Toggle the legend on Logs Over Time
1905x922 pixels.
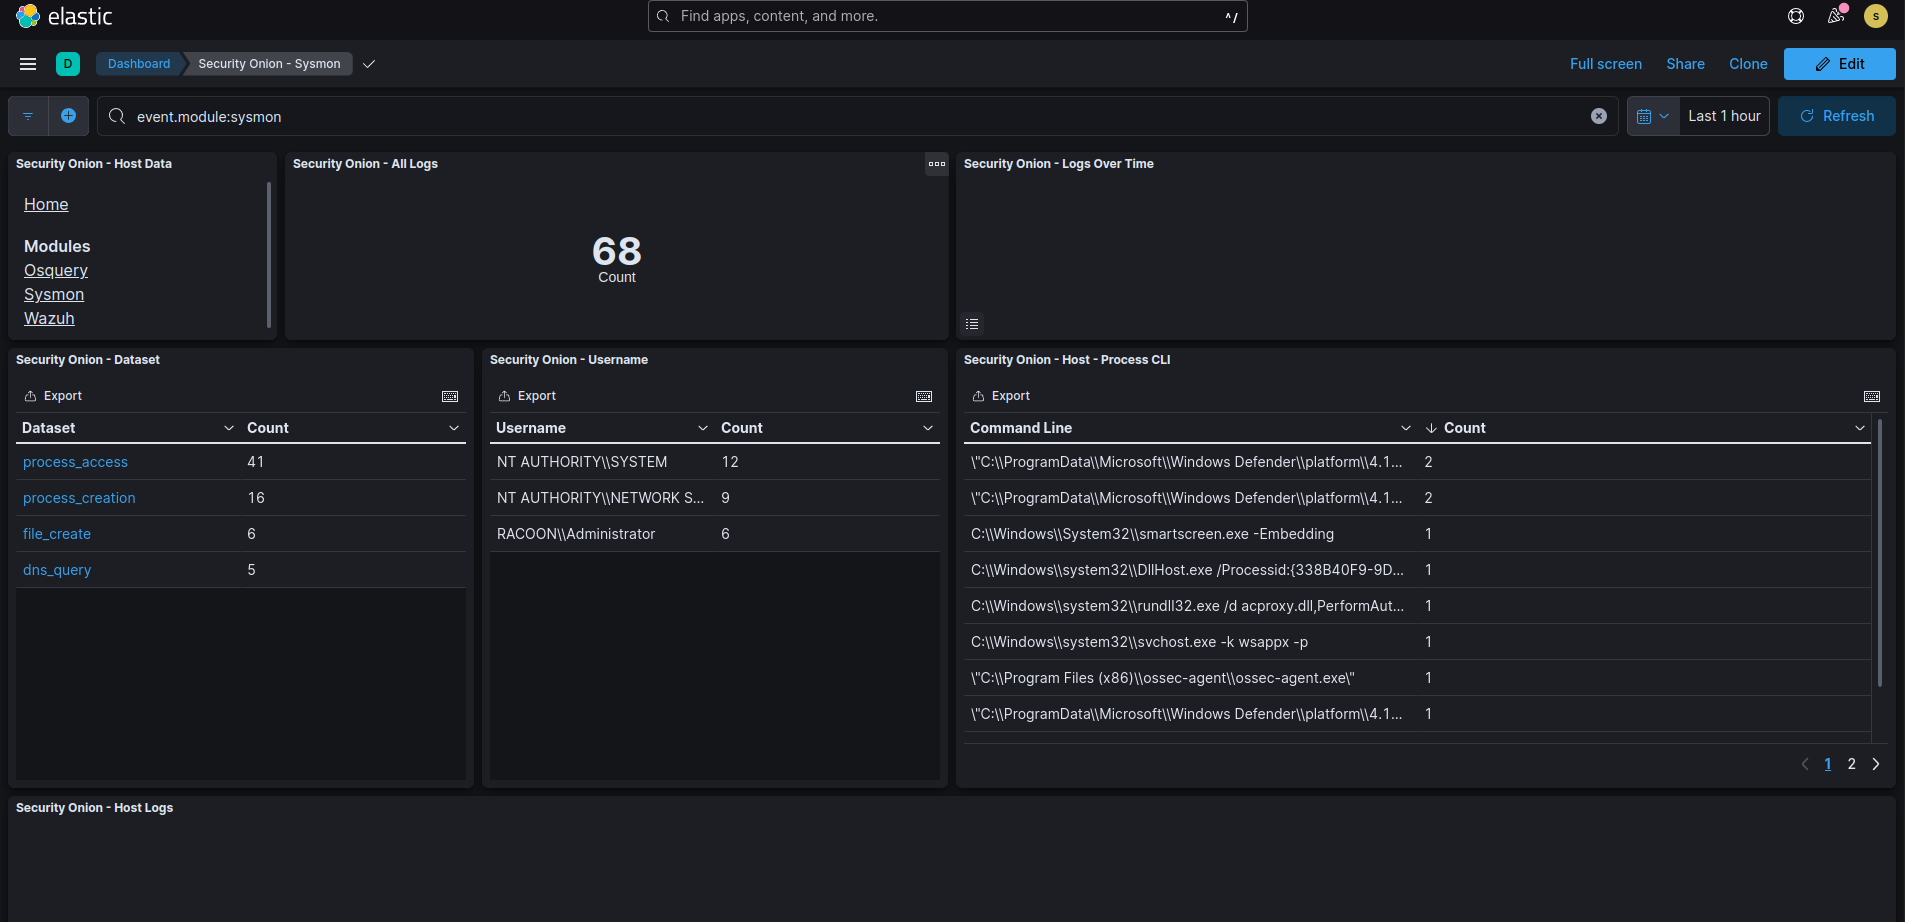pos(971,323)
